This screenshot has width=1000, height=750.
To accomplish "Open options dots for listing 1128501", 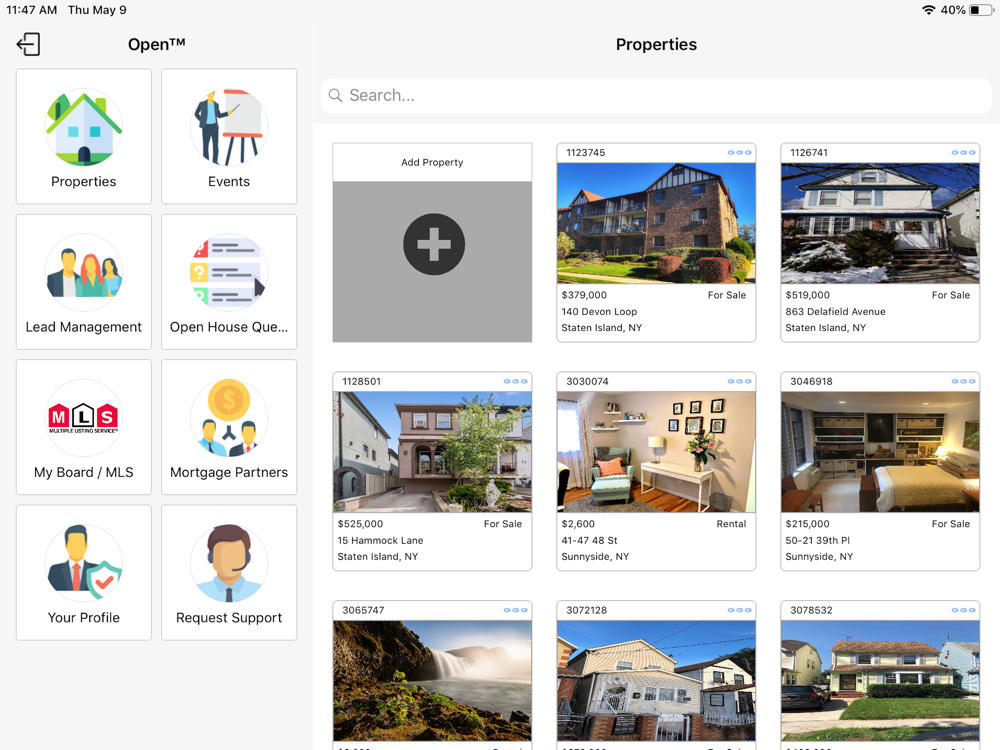I will (x=515, y=381).
